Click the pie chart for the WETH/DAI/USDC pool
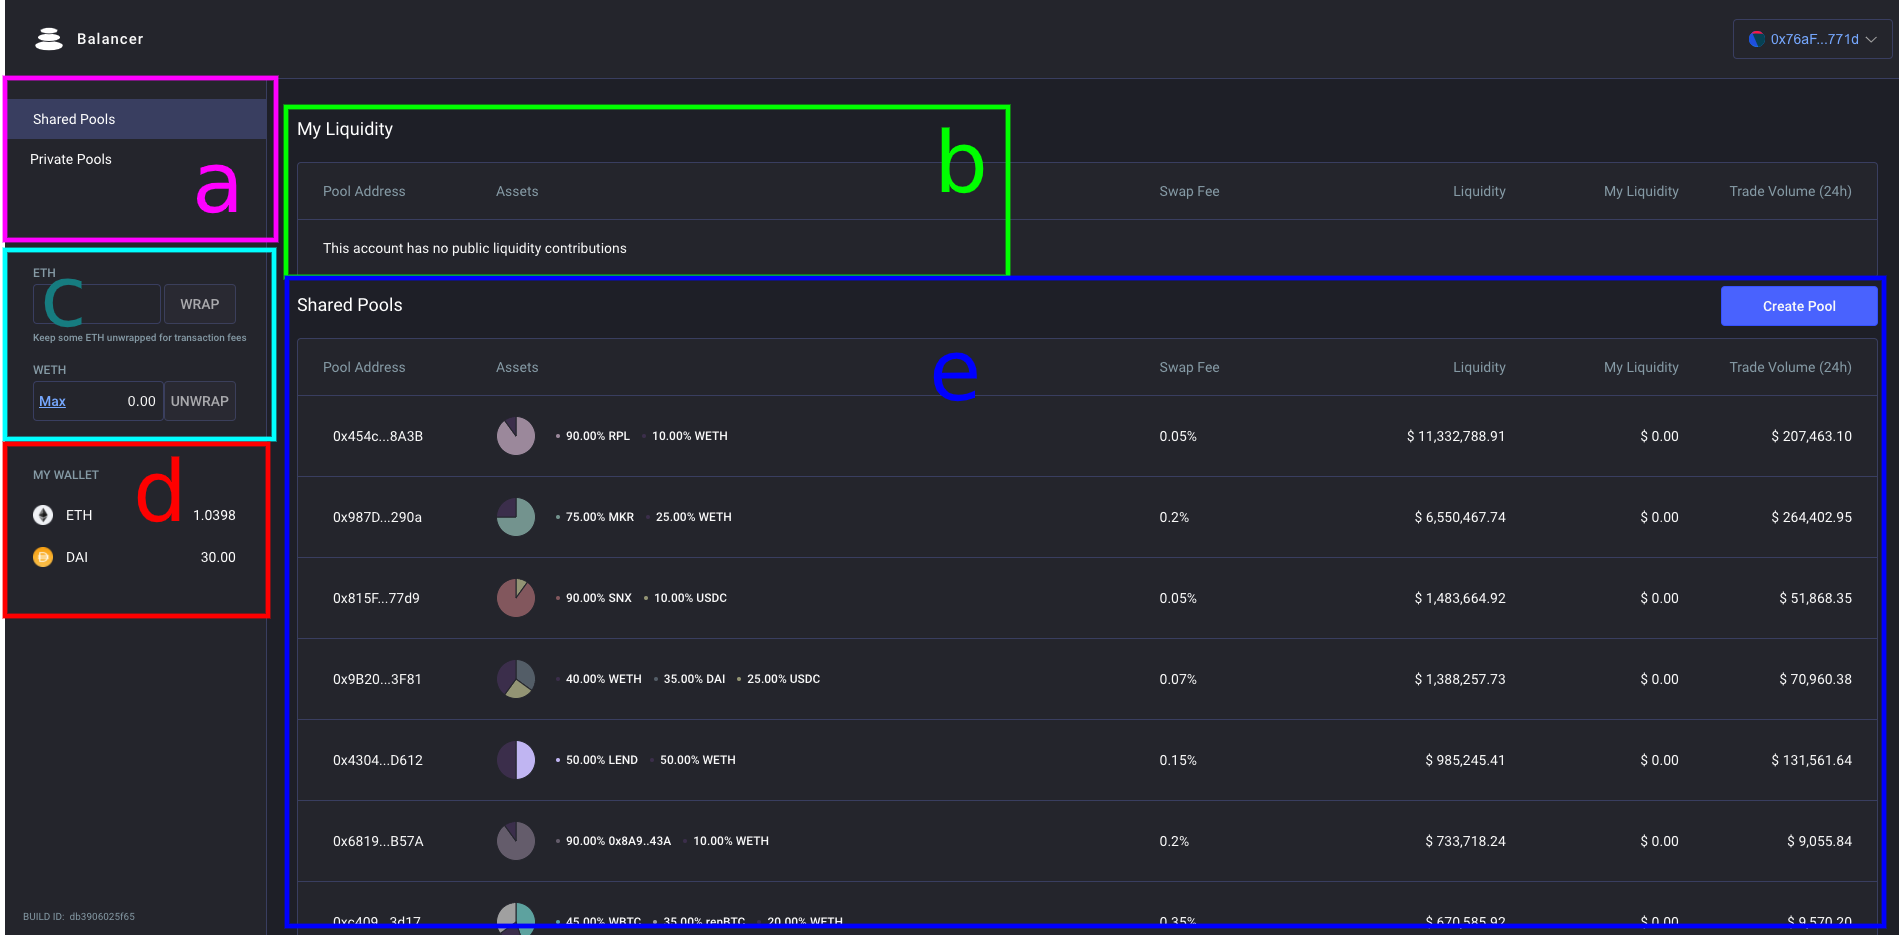1899x935 pixels. (x=515, y=678)
